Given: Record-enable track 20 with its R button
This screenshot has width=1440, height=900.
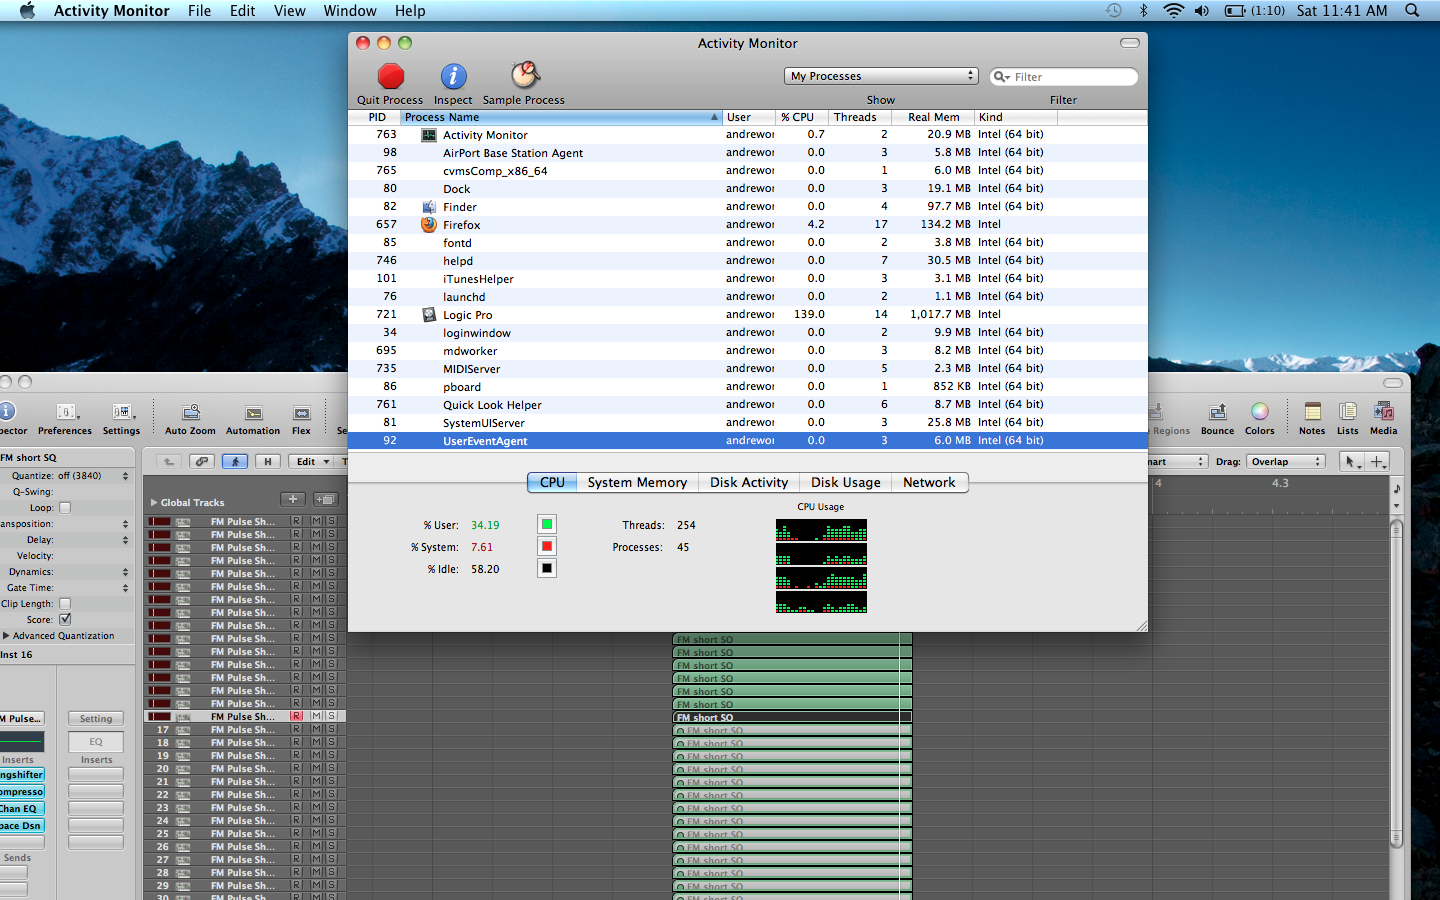Looking at the screenshot, I should coord(296,769).
